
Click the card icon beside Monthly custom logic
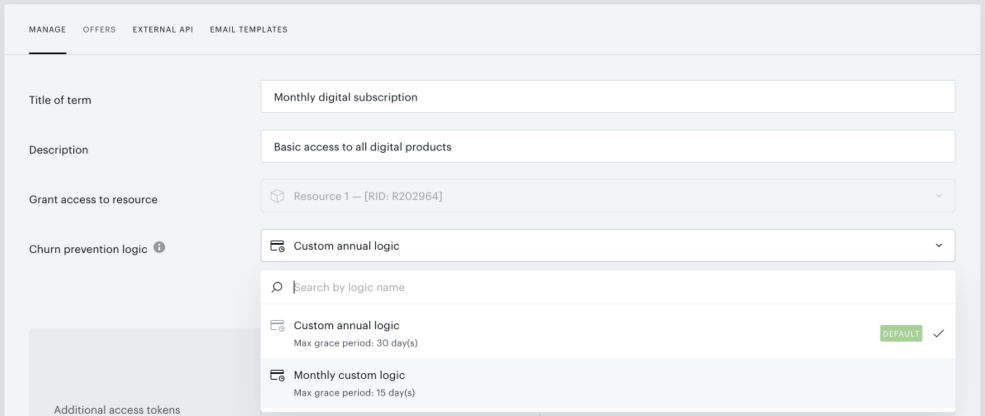[x=277, y=375]
